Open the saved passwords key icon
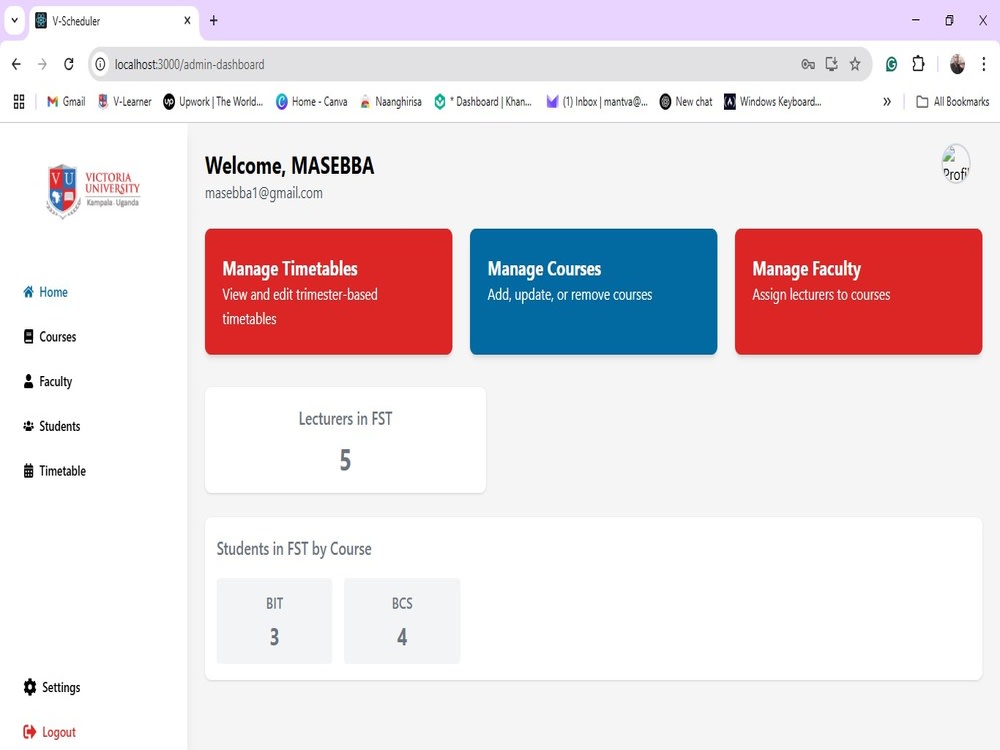This screenshot has width=1000, height=750. coord(808,64)
